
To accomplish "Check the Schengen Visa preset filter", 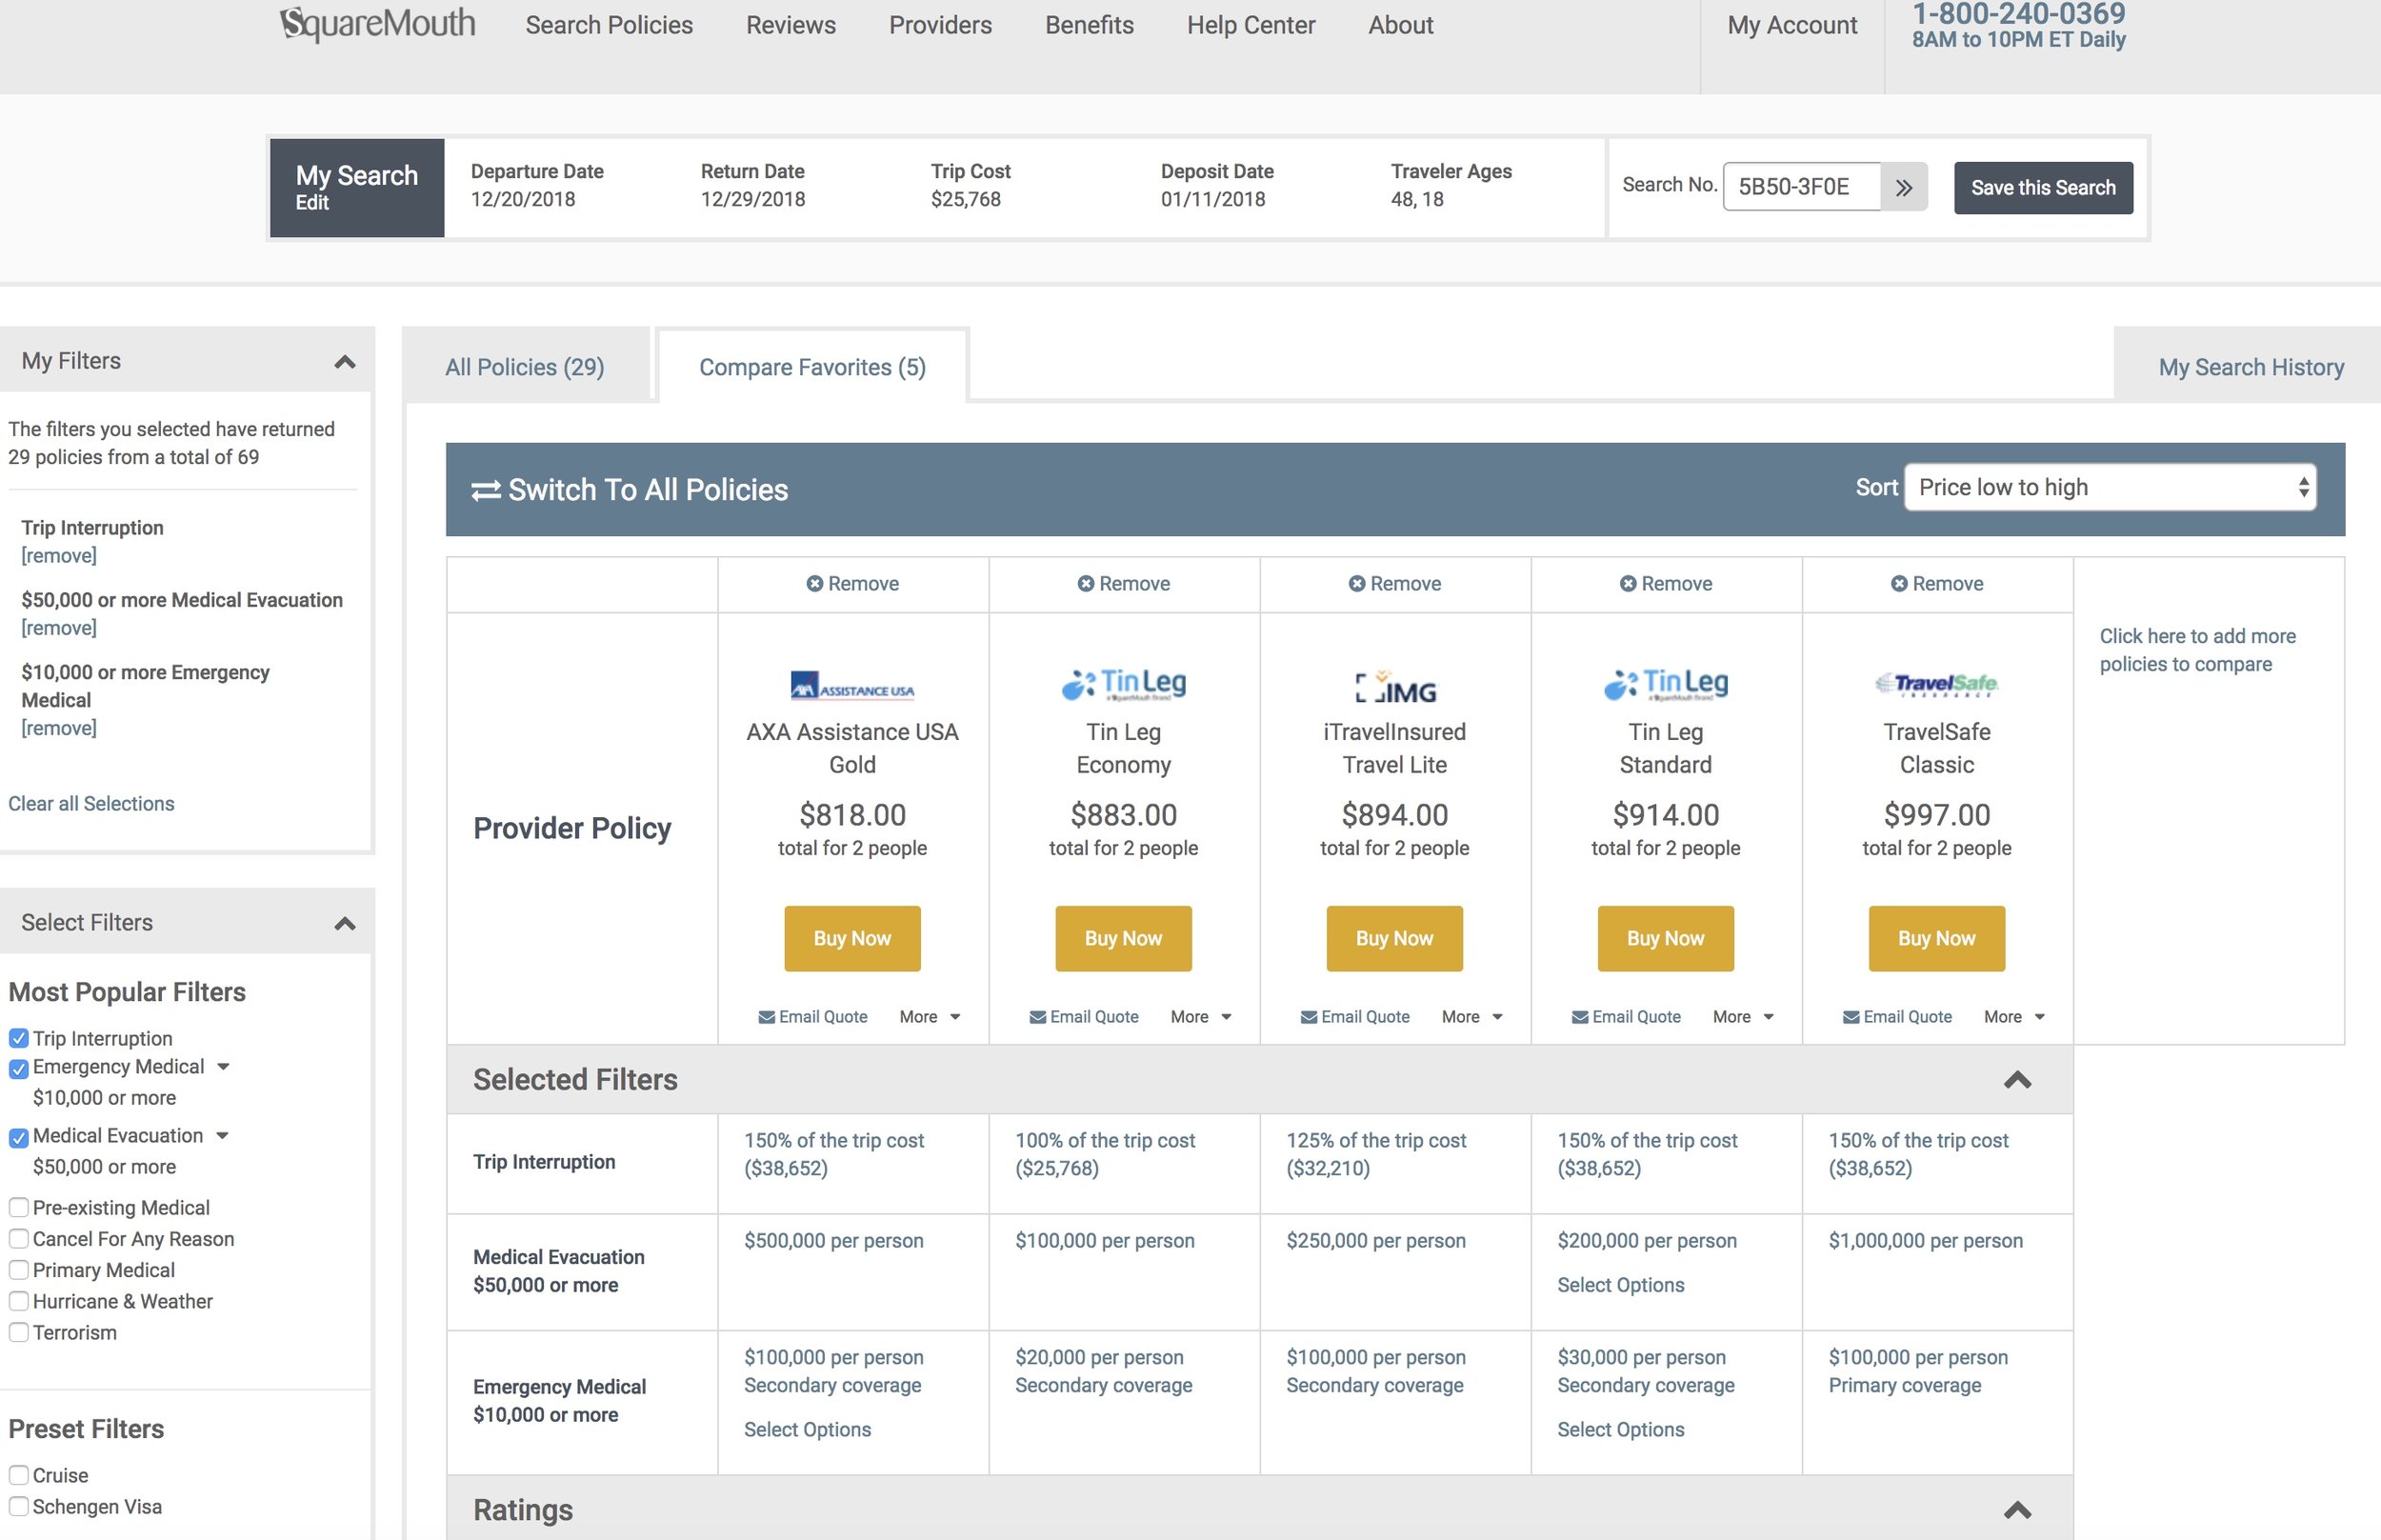I will coord(18,1507).
